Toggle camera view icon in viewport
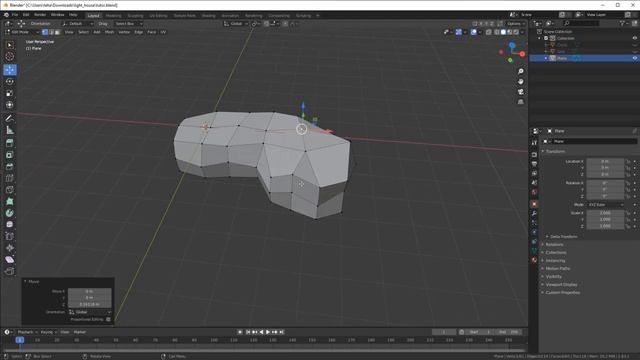 521,92
